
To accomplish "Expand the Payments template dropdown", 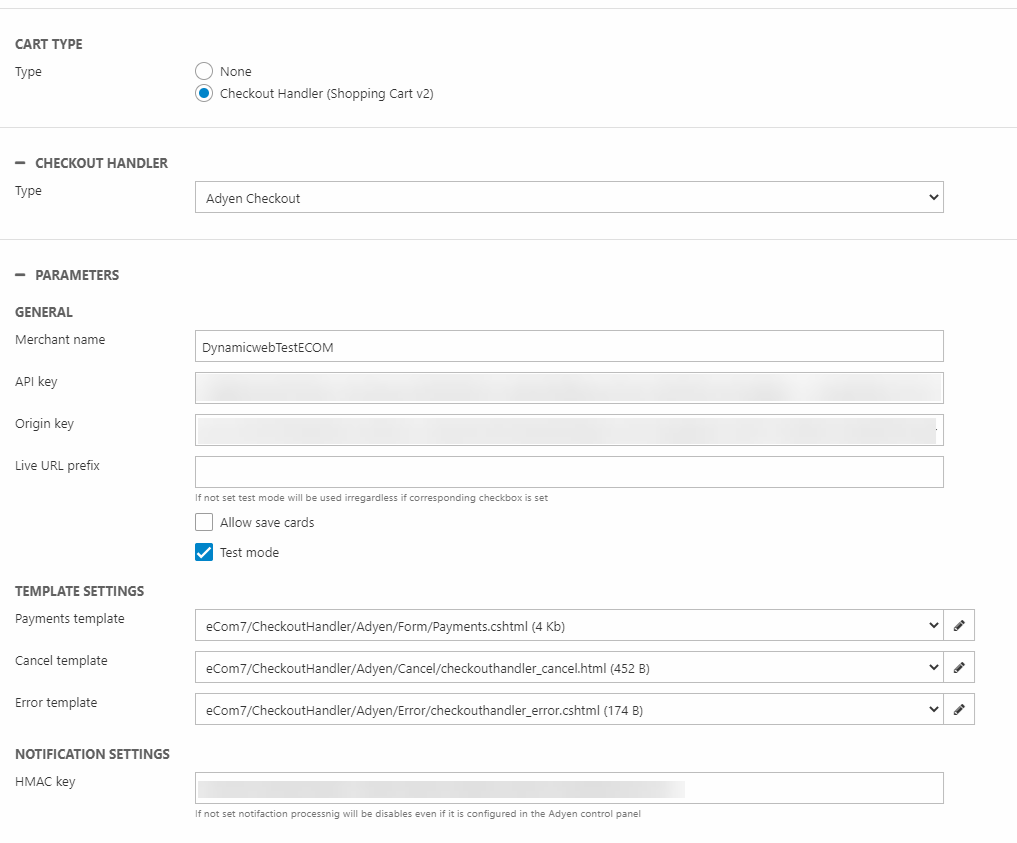I will tap(568, 625).
